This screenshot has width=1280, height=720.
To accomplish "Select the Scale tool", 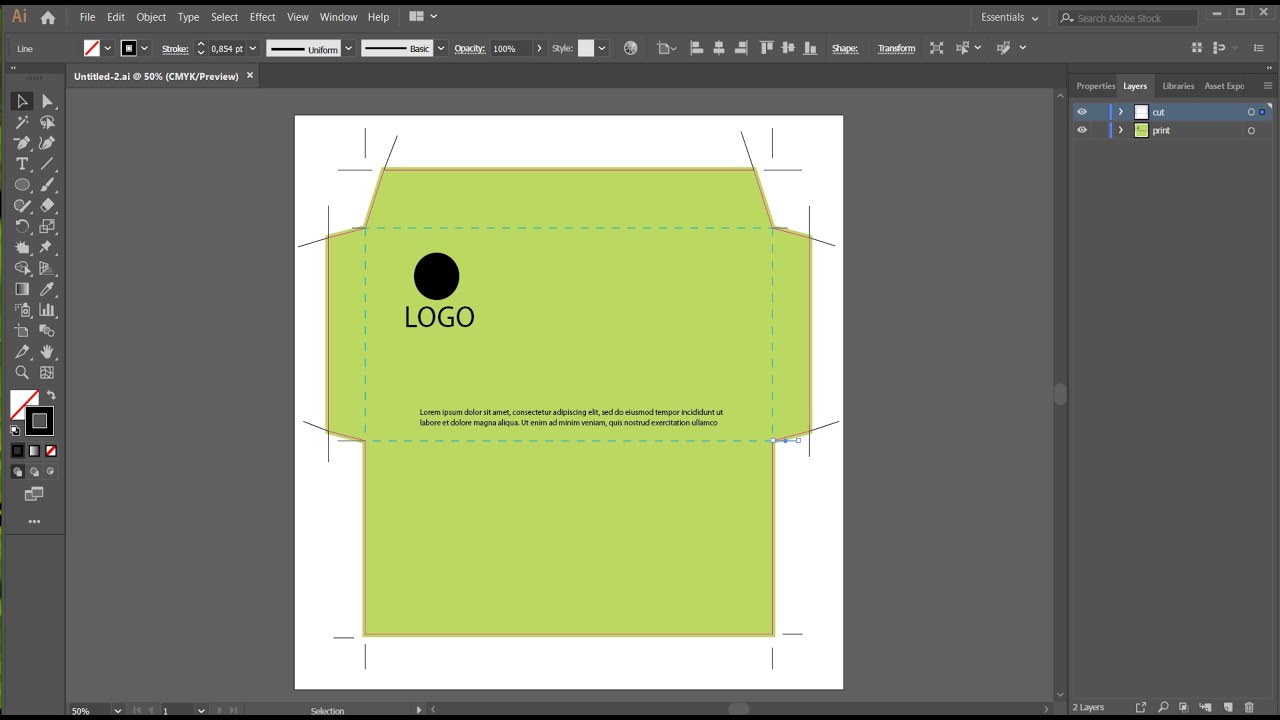I will [47, 227].
